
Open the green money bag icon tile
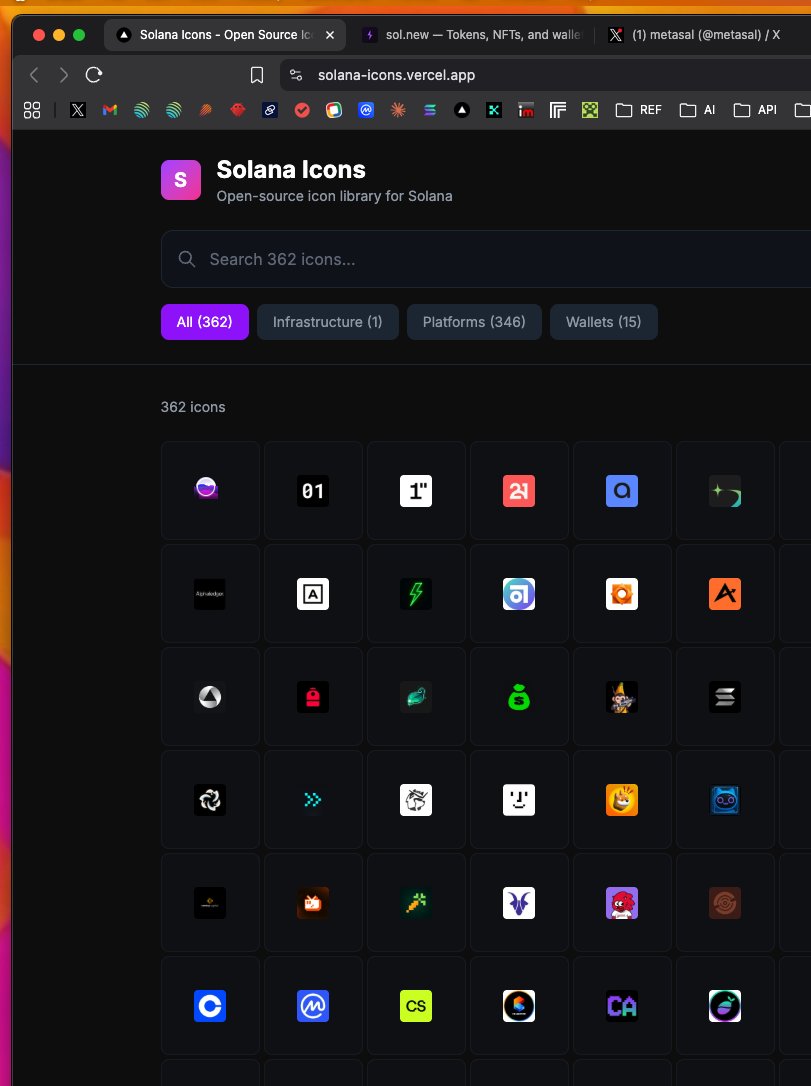[519, 697]
